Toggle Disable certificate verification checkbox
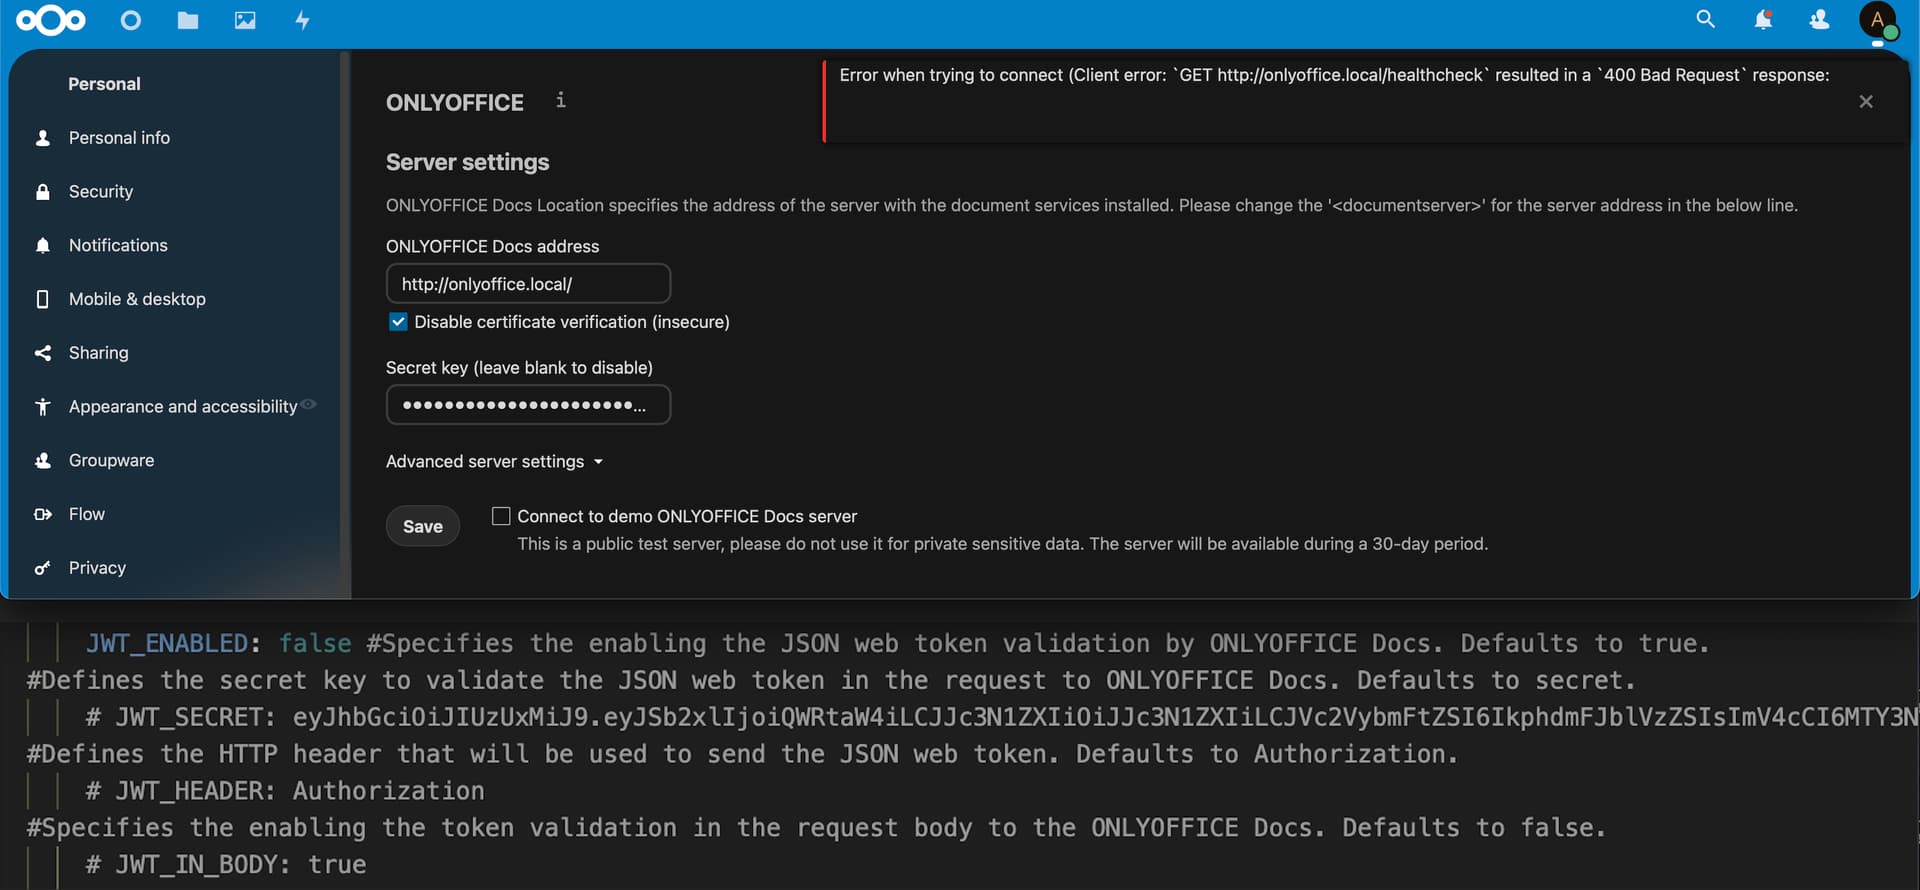Image resolution: width=1920 pixels, height=890 pixels. (398, 322)
